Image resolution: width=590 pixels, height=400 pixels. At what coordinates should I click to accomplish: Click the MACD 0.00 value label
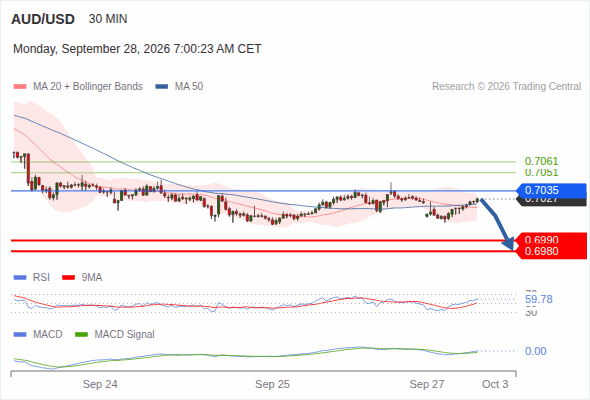pos(535,351)
